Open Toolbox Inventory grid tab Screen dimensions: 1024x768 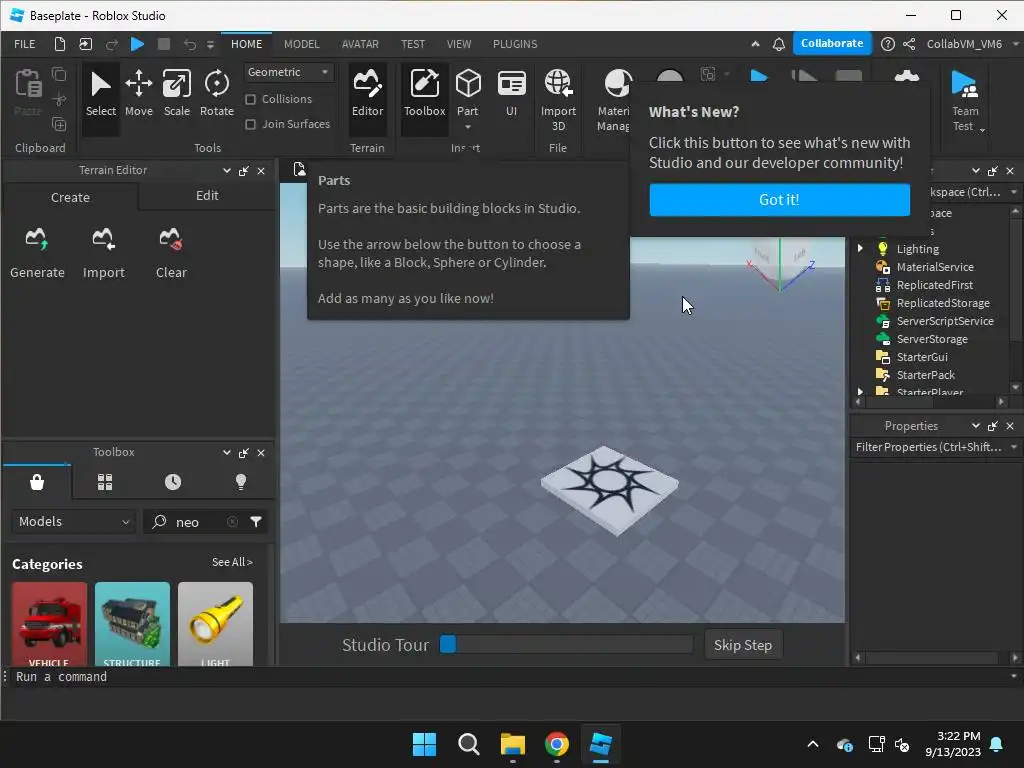pos(105,482)
